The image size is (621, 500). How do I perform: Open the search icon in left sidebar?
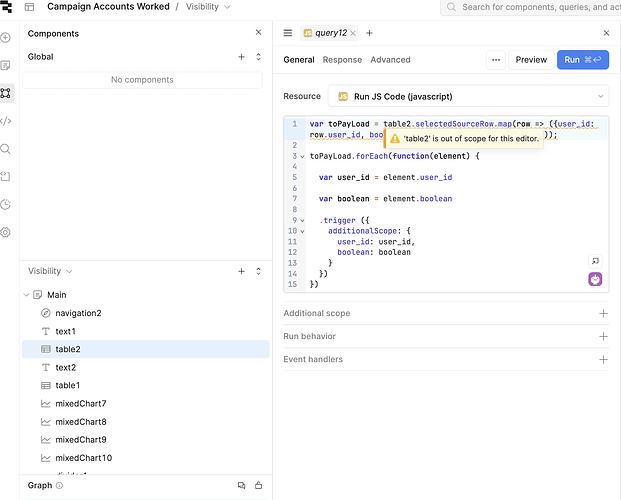pyautogui.click(x=6, y=149)
